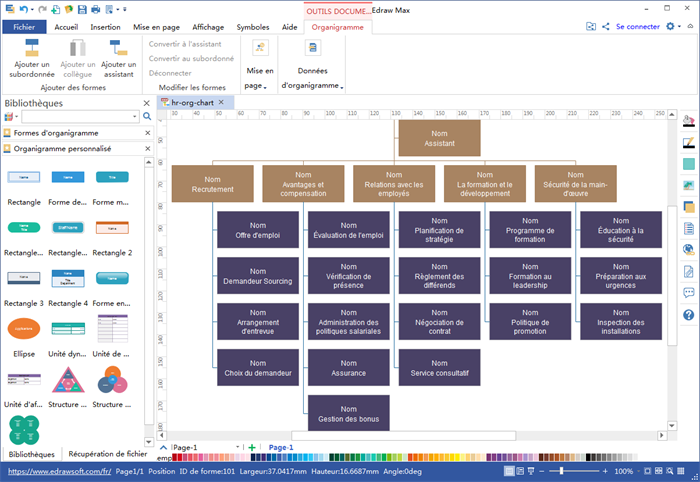Click the print icon in quick access toolbar
Image resolution: width=700 pixels, height=482 pixels.
(x=95, y=9)
